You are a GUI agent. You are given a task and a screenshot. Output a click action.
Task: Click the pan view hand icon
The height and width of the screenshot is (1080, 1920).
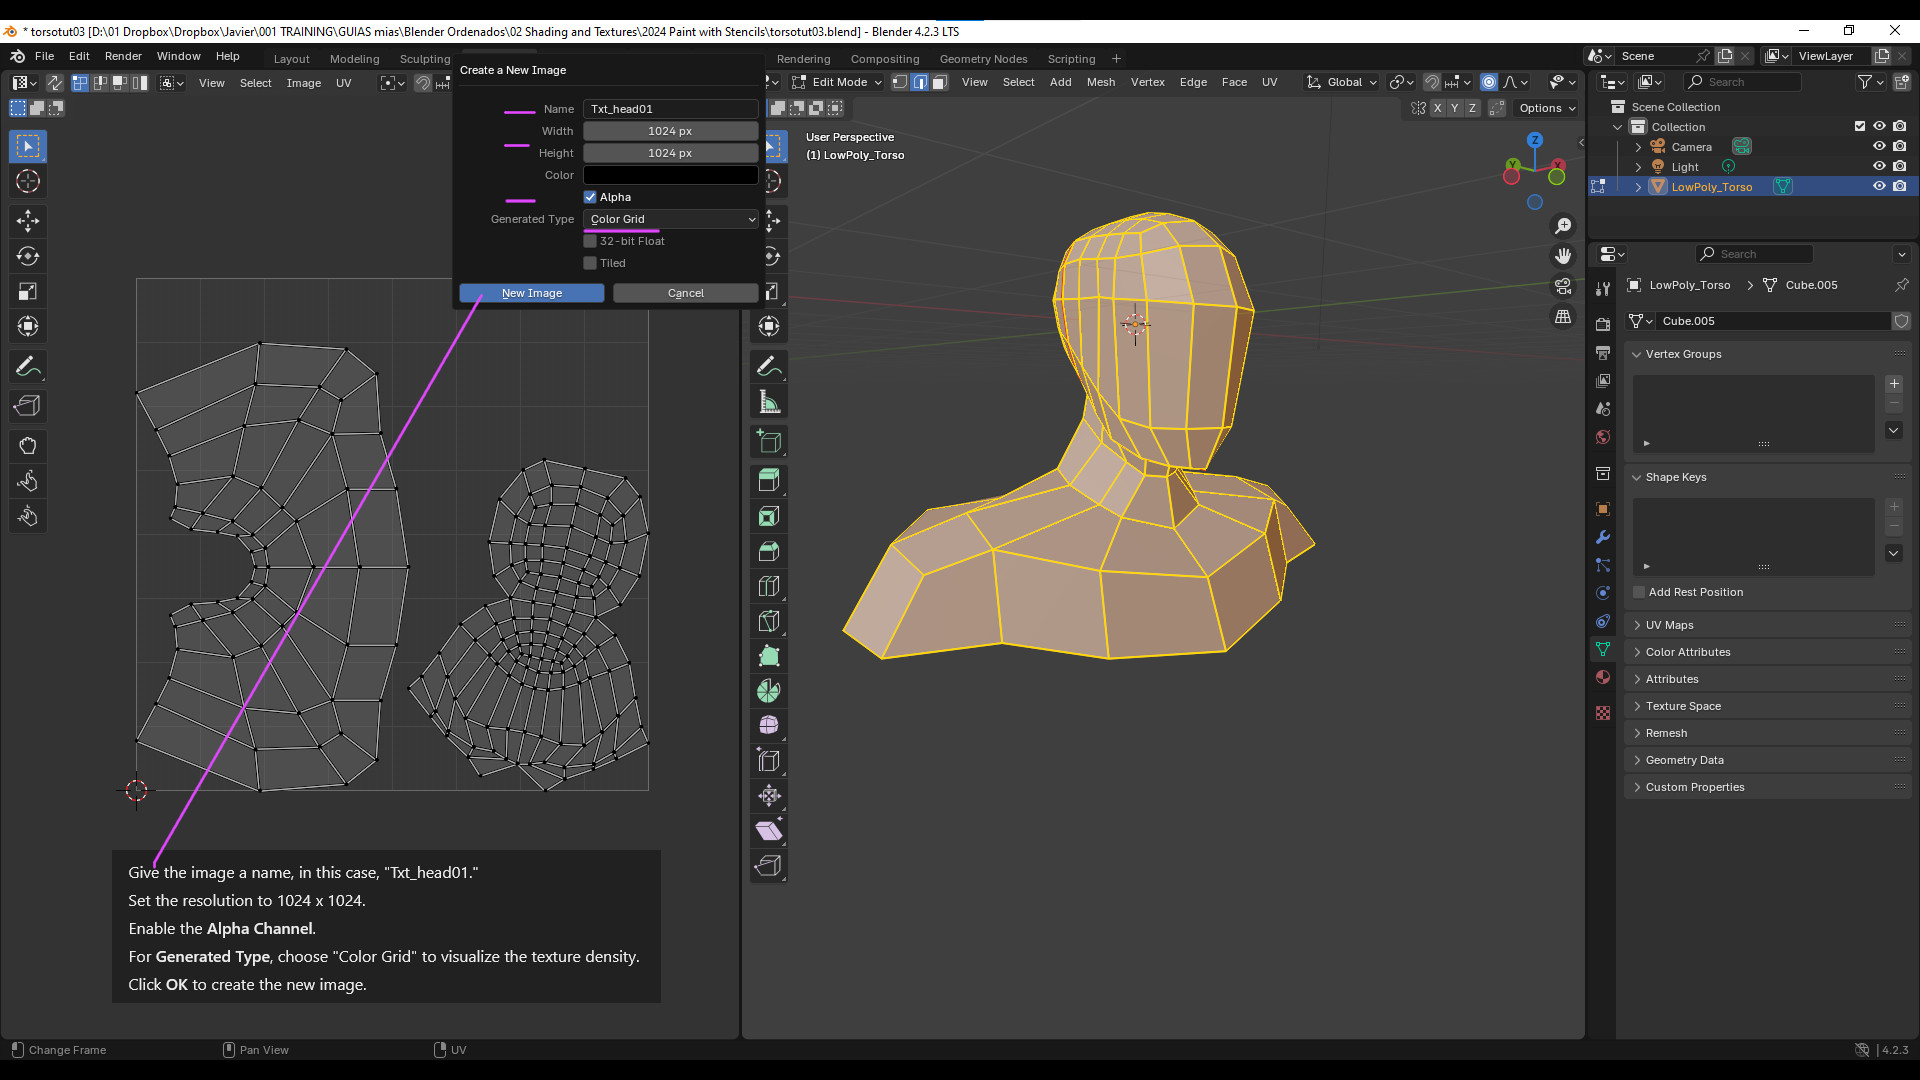click(1563, 257)
